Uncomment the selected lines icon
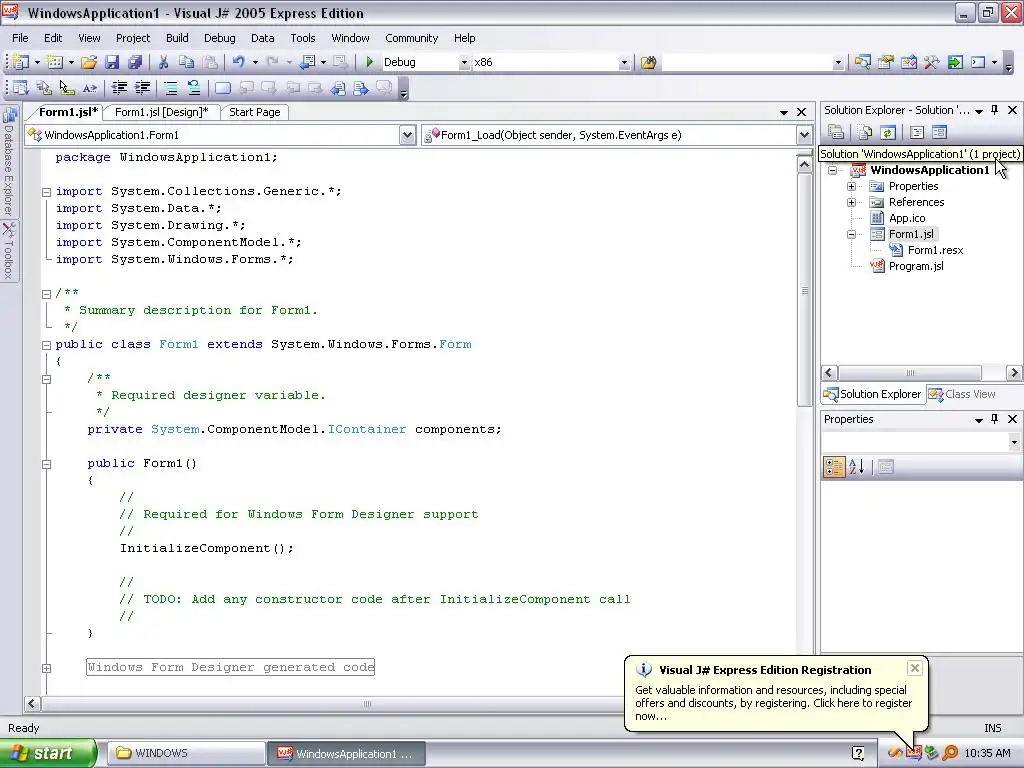Image resolution: width=1024 pixels, height=768 pixels. point(193,88)
